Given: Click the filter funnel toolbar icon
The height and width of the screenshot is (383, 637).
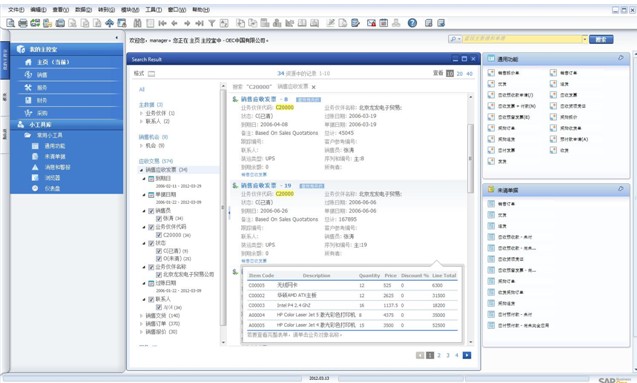Looking at the screenshot, I should pos(212,23).
